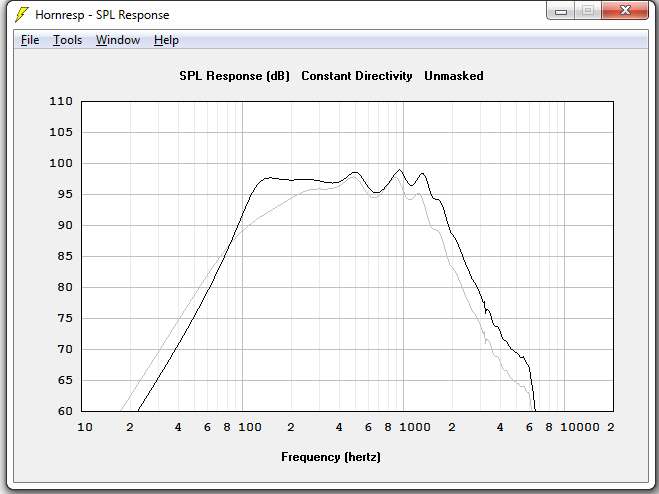
Task: Click the 110 value on the dB axis
Action: coord(61,101)
